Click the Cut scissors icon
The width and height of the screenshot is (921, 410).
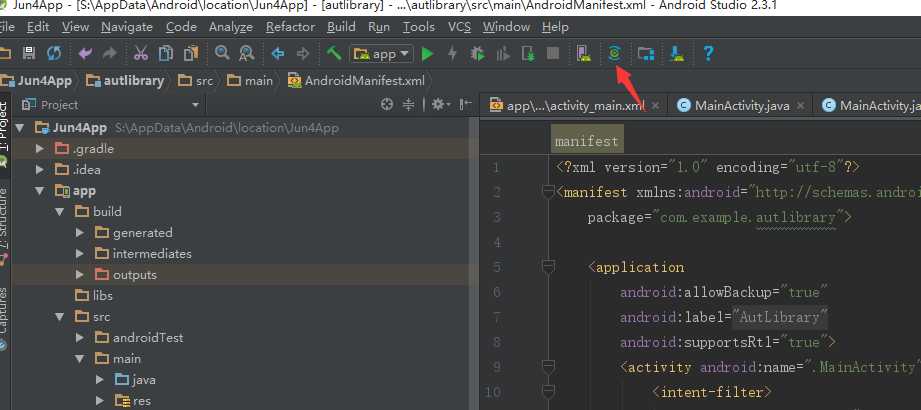point(140,54)
